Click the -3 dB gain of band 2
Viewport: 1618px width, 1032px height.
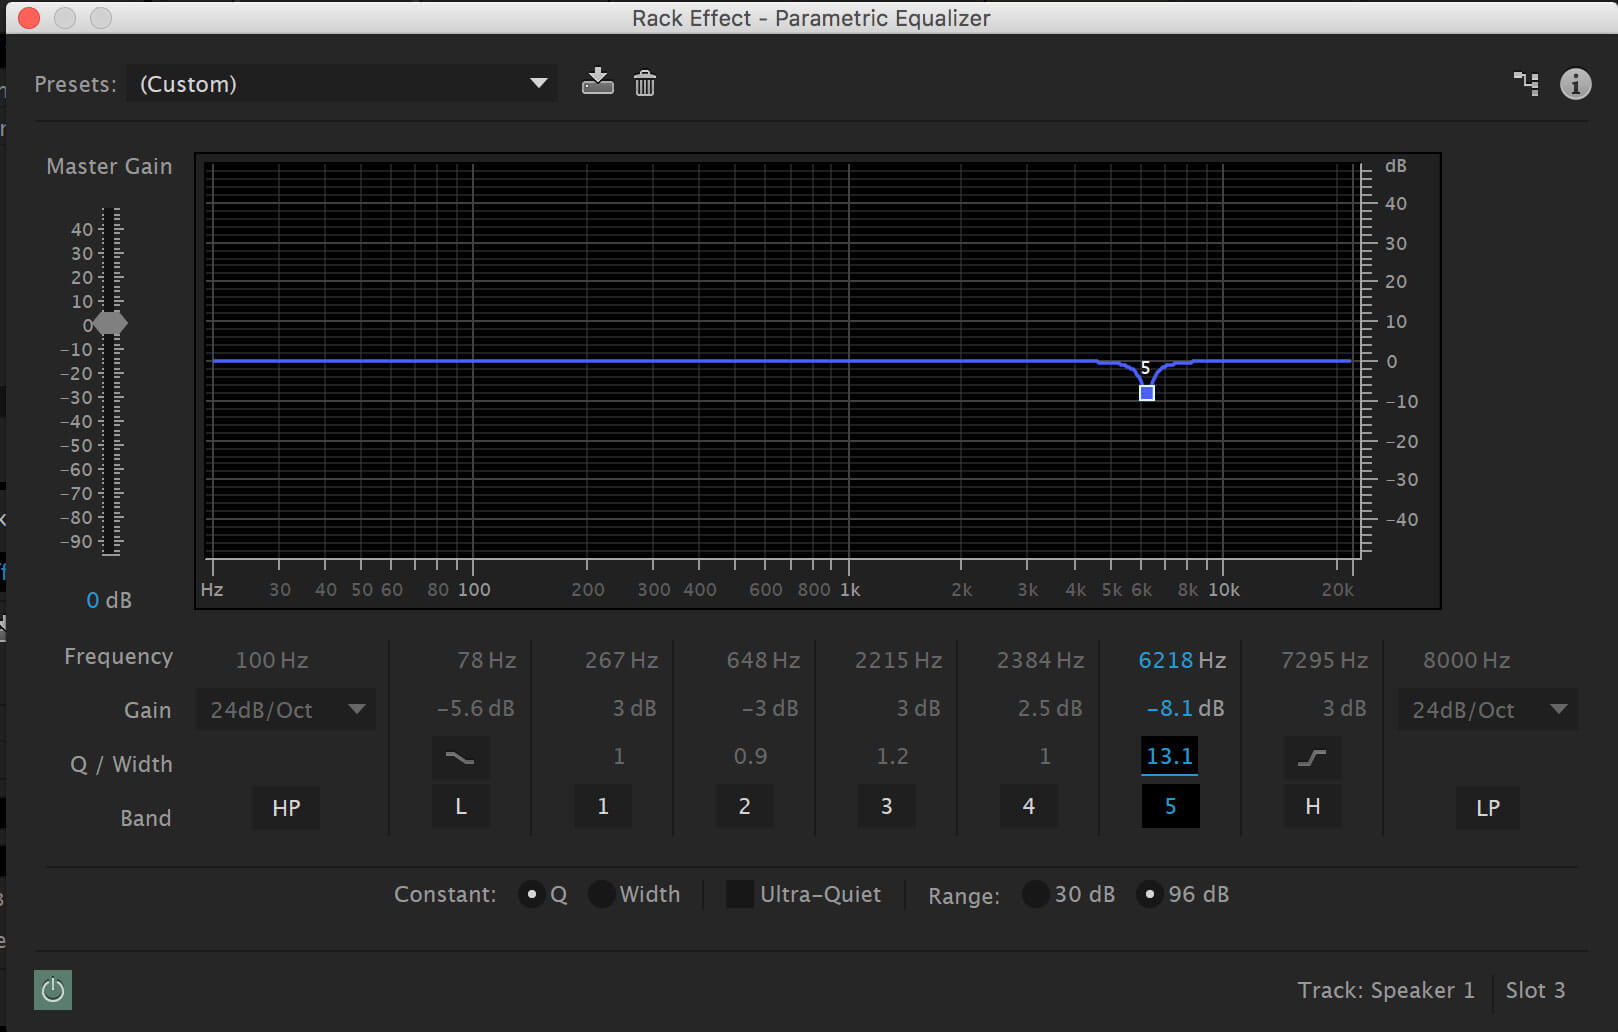click(x=770, y=708)
